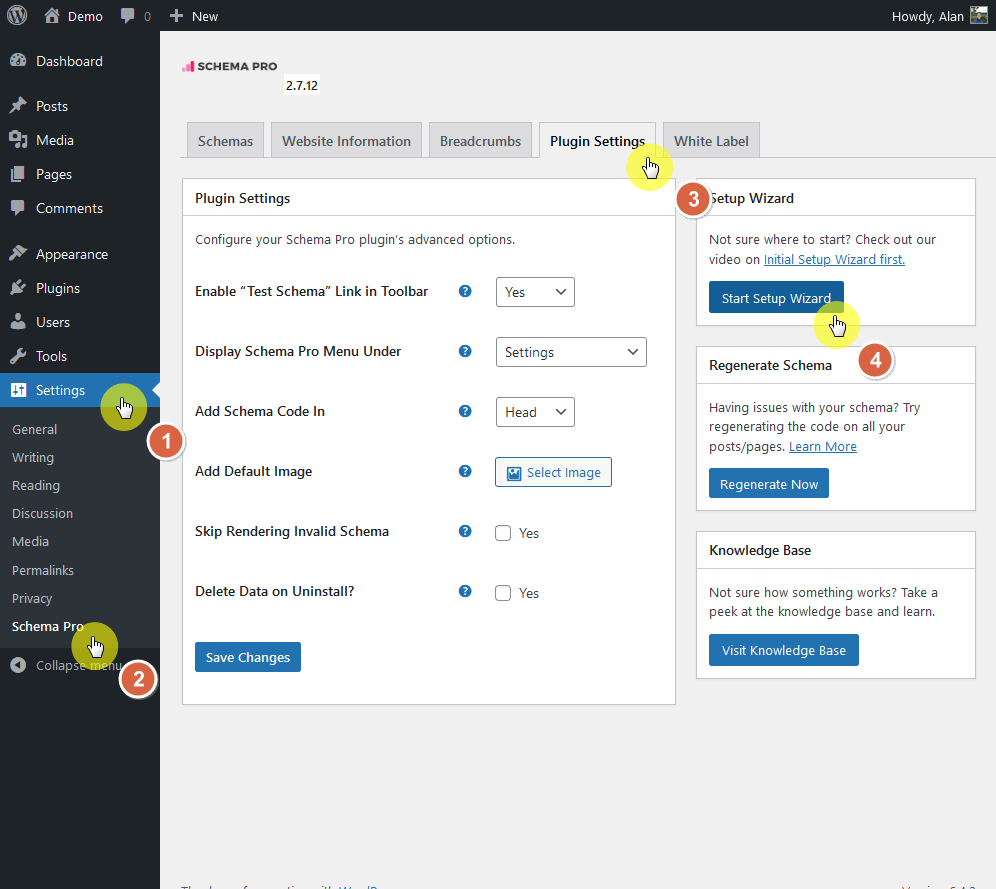996x889 pixels.
Task: Open the Initial Setup Wizard first link
Action: [x=834, y=259]
